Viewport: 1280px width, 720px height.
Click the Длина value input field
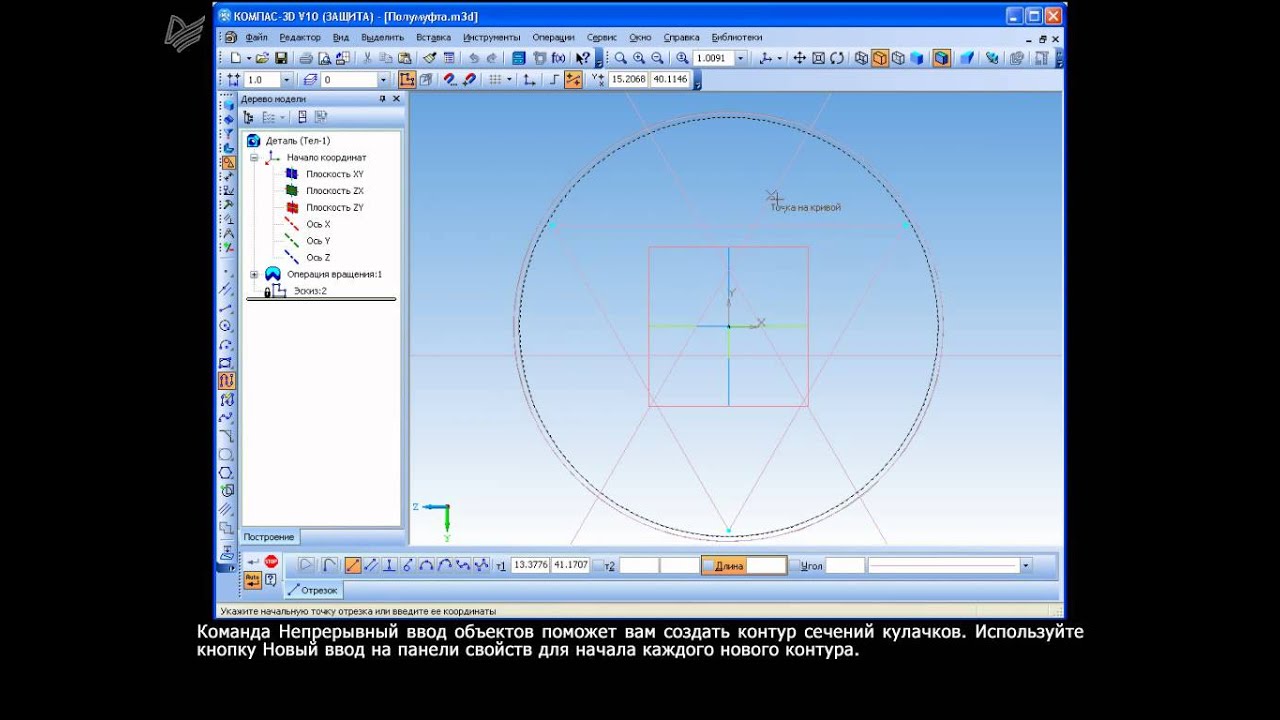coord(766,566)
